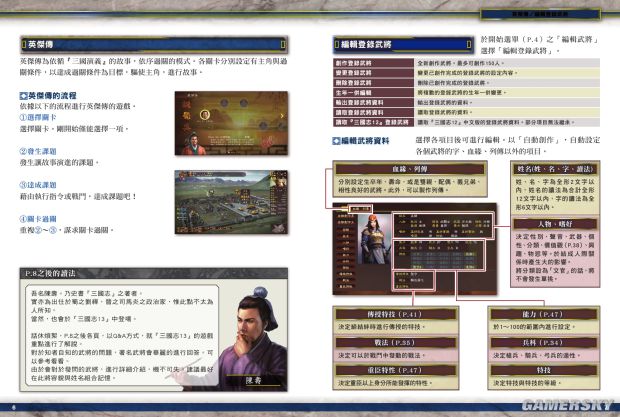Click the square icon beside 英傑傳的流程
This screenshot has width=620, height=417.
23,96
